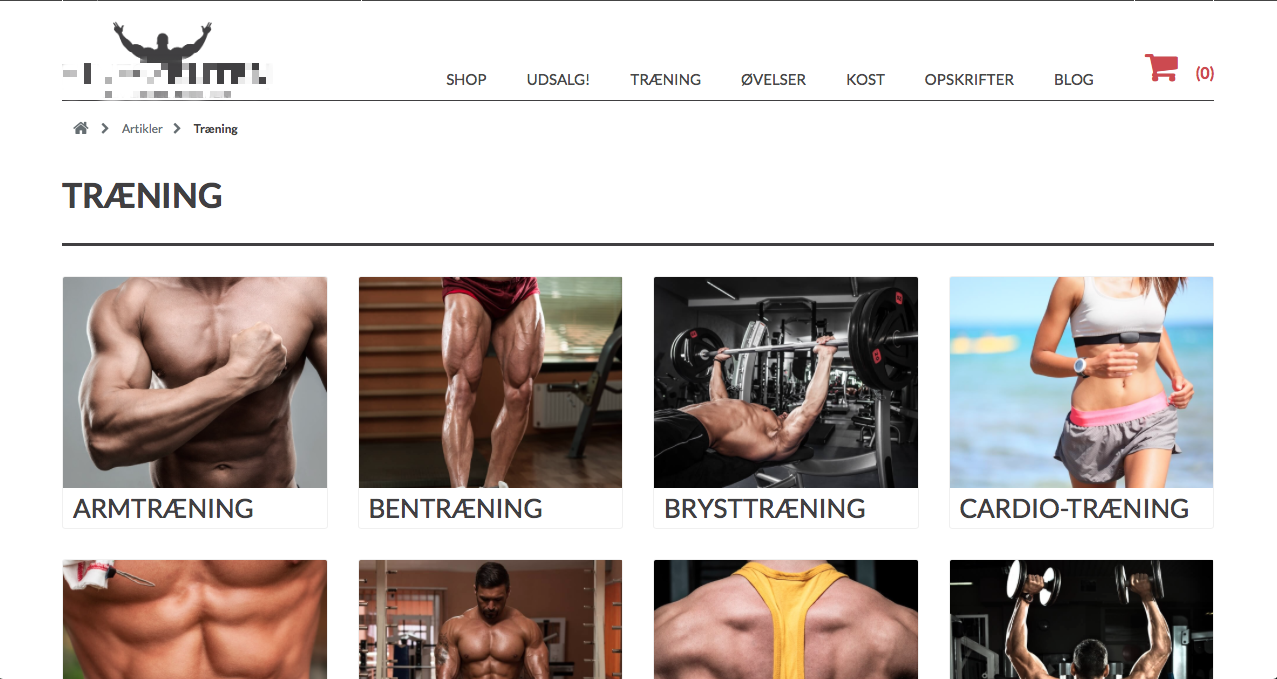Go to the home breadcrumb icon
The width and height of the screenshot is (1277, 679).
(81, 128)
